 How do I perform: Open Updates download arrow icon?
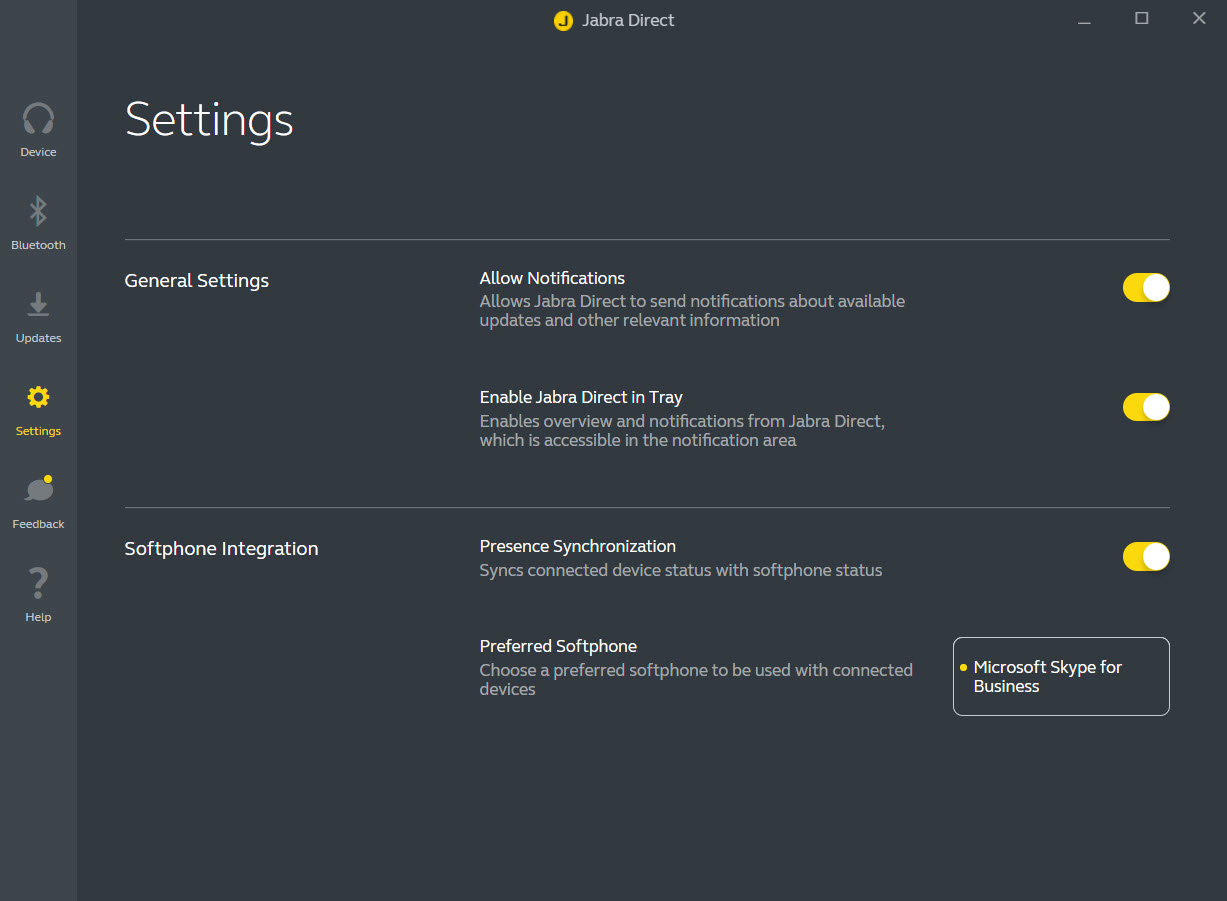[38, 305]
